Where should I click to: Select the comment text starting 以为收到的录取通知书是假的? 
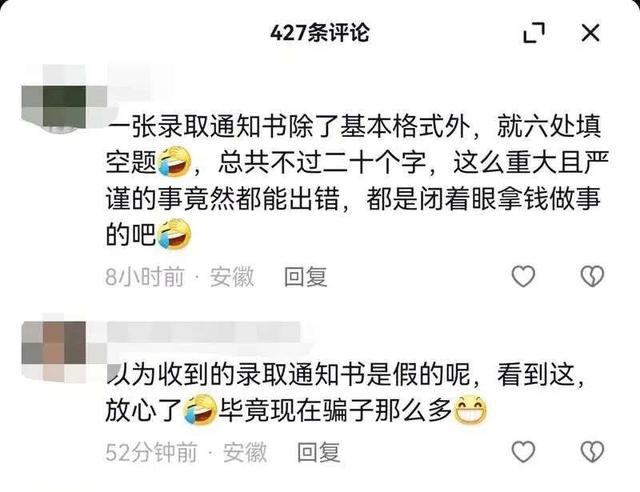[346, 392]
